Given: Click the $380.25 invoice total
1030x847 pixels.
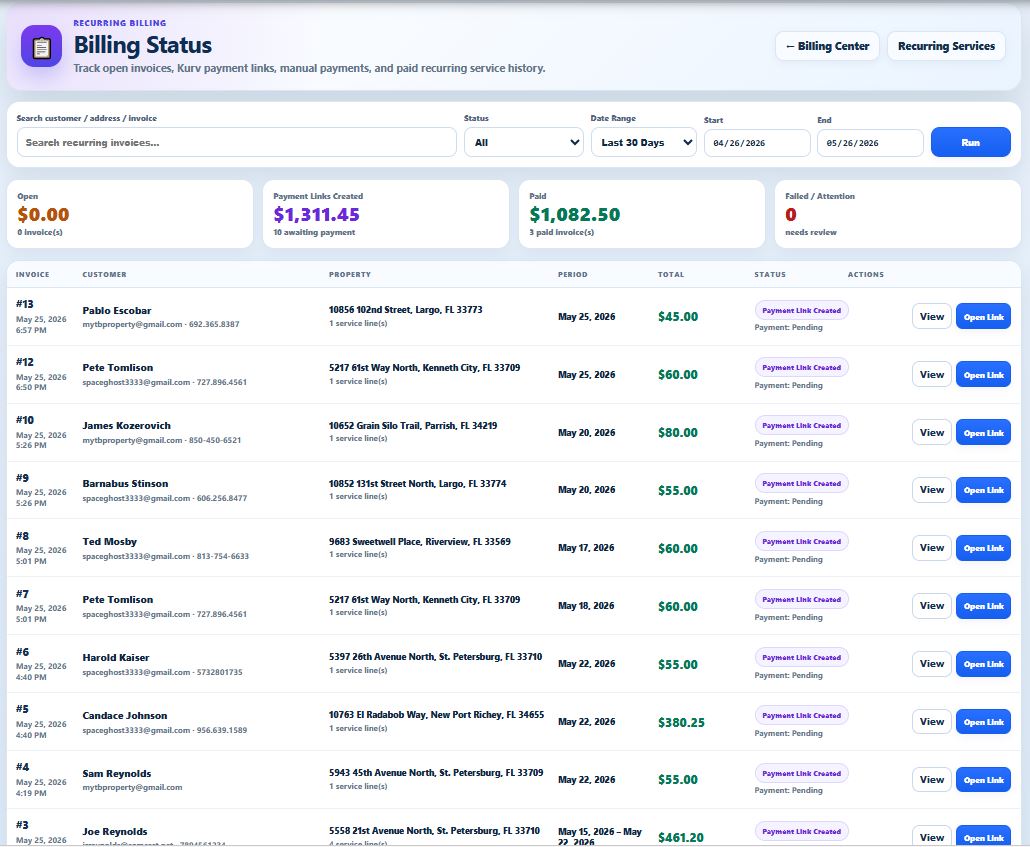Looking at the screenshot, I should pyautogui.click(x=681, y=722).
